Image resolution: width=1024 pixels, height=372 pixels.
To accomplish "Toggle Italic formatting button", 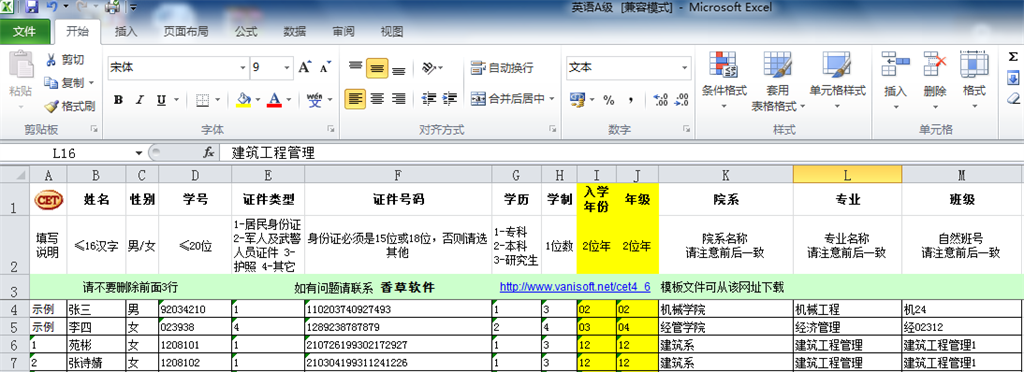I will [x=139, y=100].
